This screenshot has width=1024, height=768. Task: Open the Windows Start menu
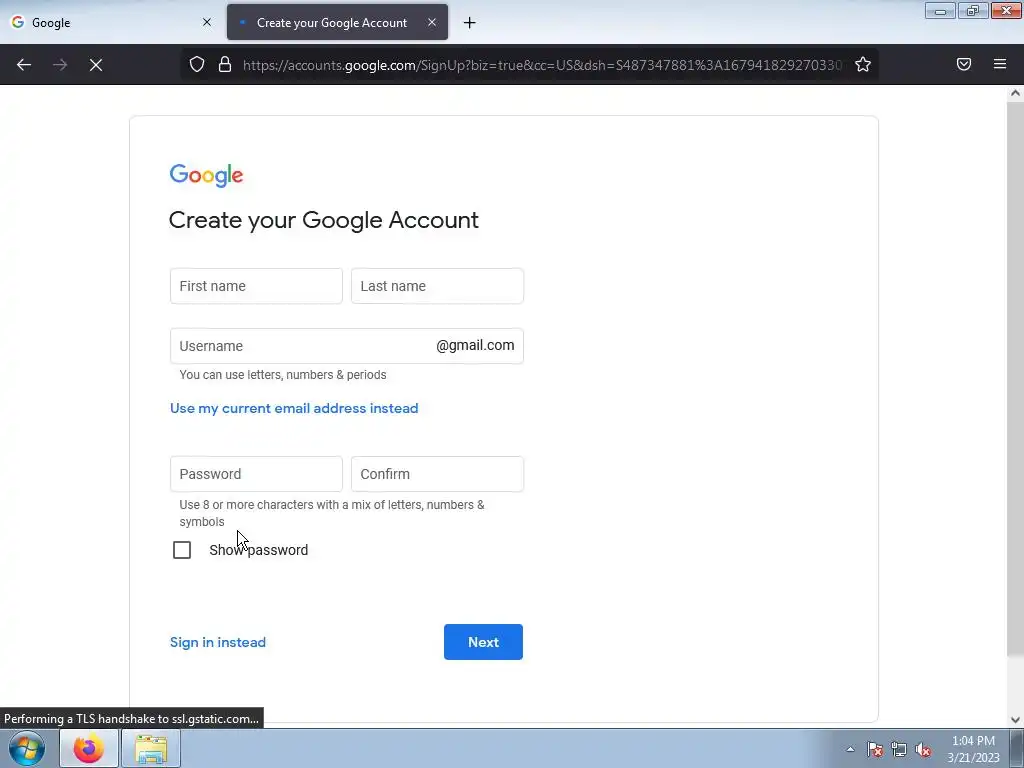pos(27,748)
